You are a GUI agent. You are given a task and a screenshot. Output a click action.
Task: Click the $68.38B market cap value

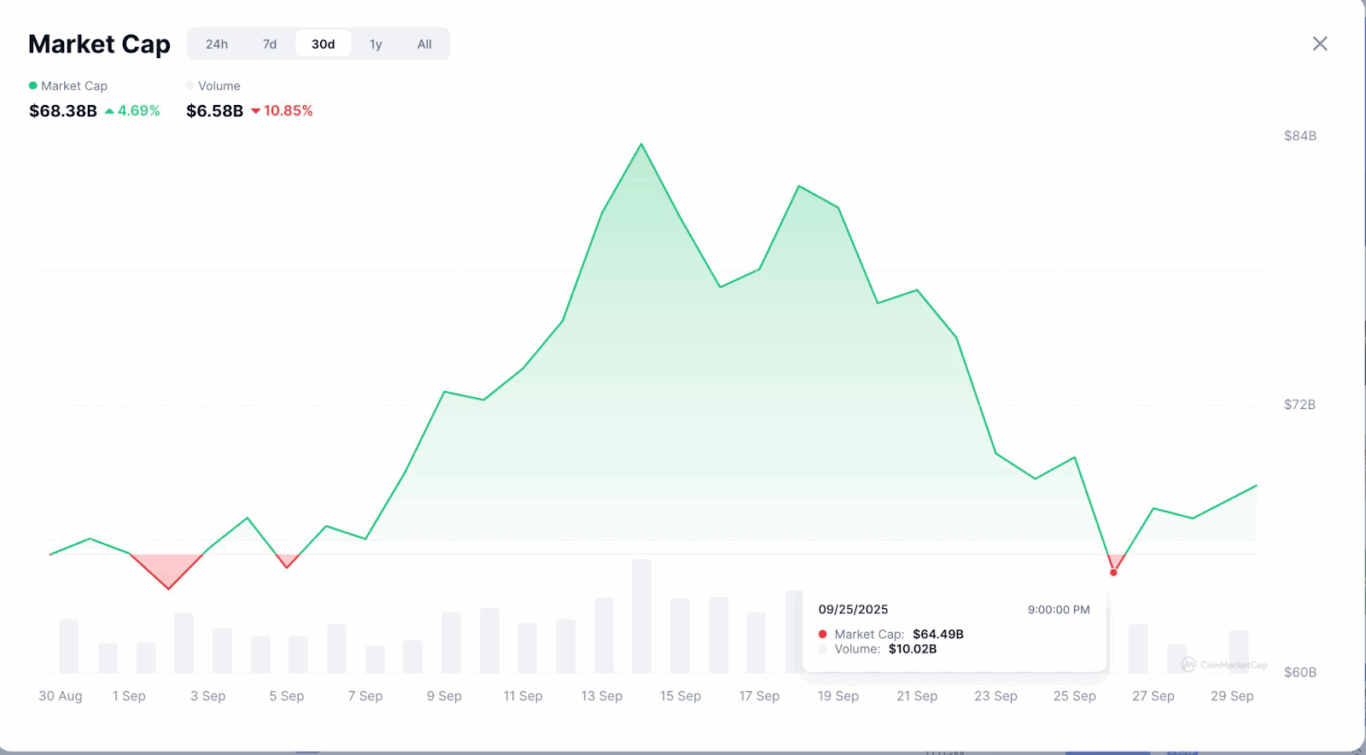point(63,111)
